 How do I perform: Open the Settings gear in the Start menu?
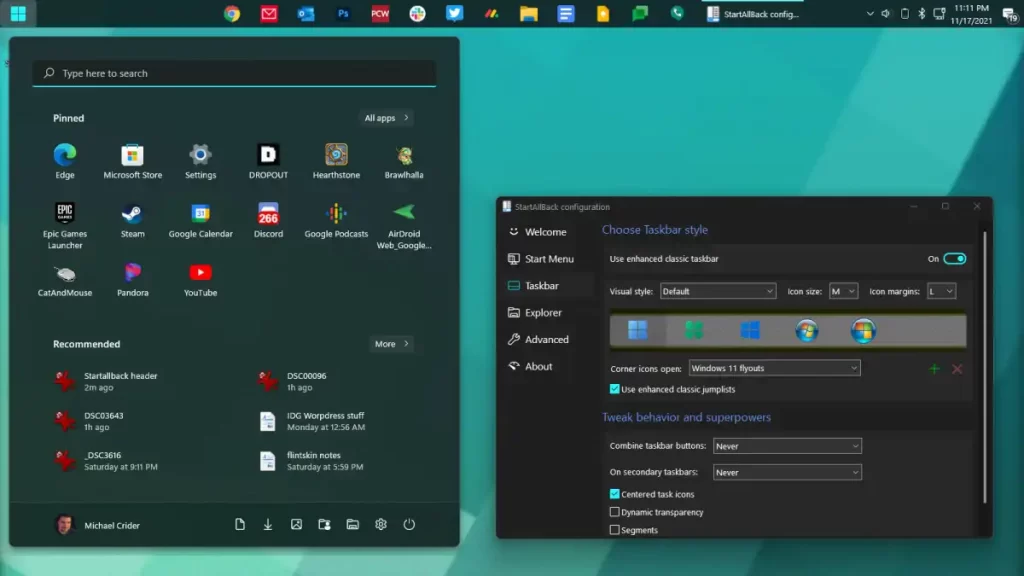pyautogui.click(x=381, y=524)
